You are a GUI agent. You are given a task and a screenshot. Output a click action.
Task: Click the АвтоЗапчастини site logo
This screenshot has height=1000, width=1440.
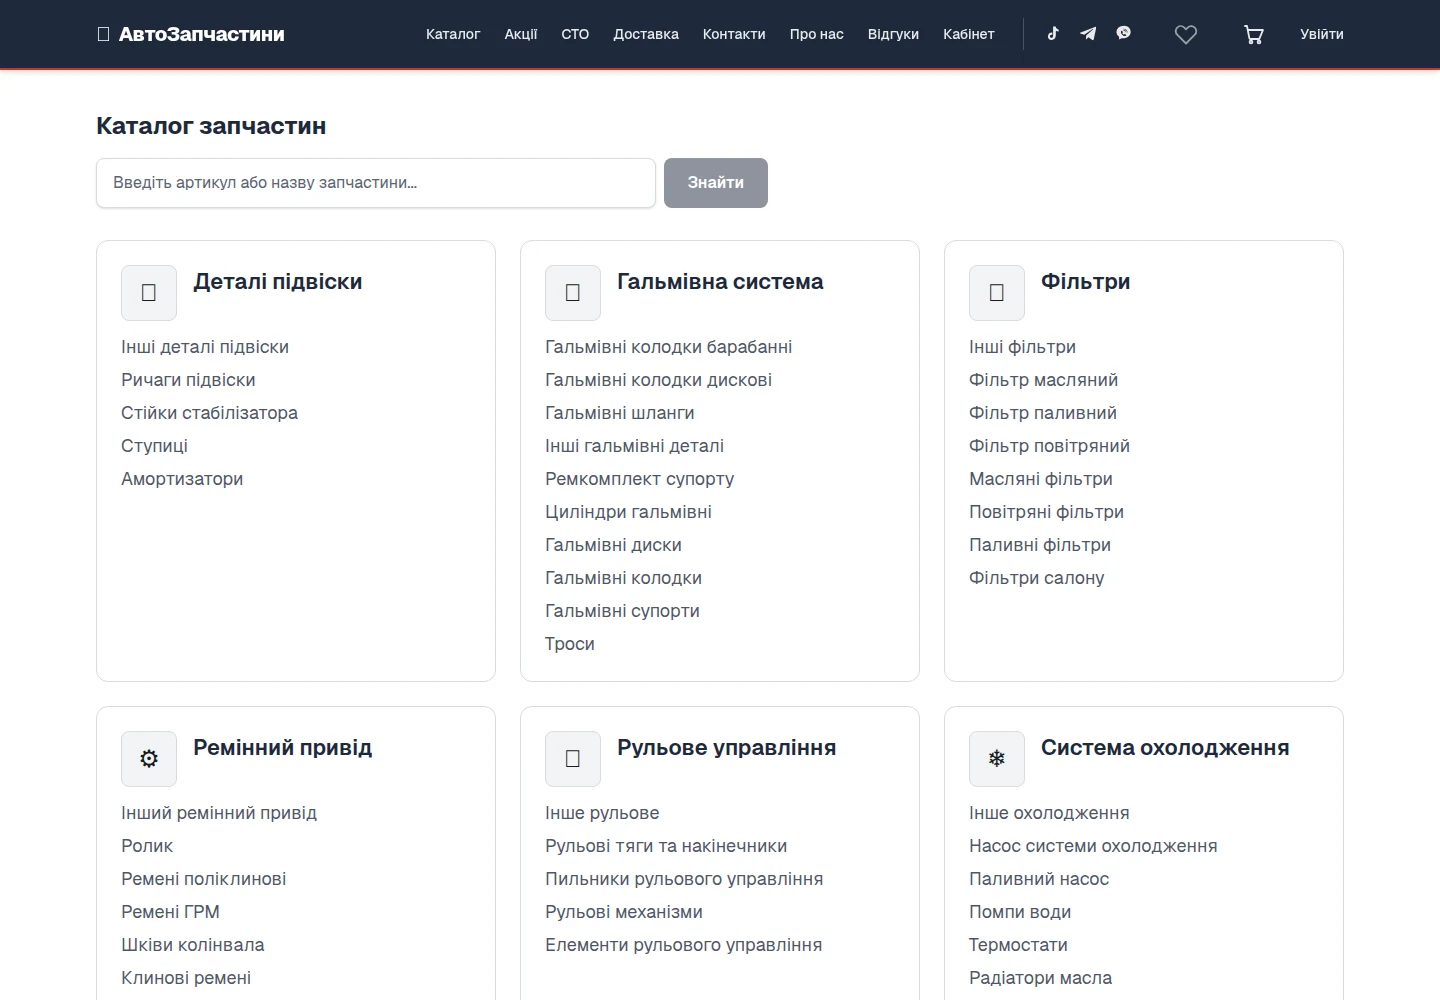[191, 34]
